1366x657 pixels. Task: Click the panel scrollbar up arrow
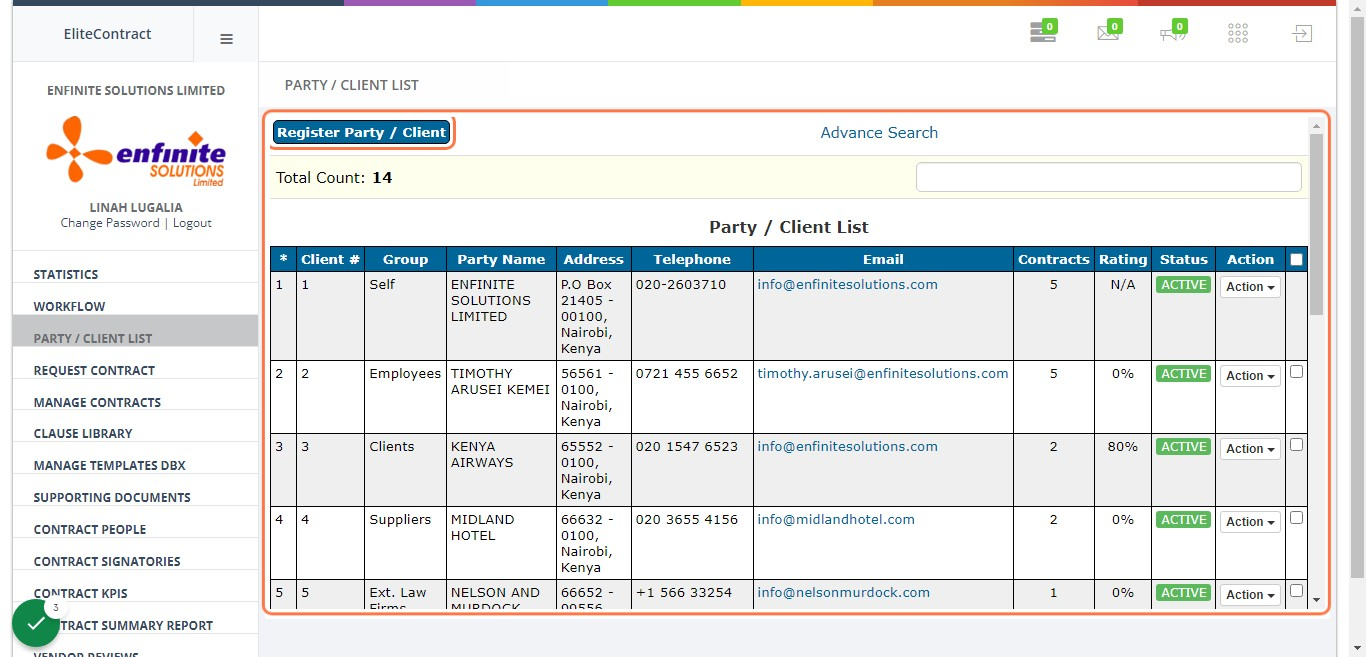tap(1316, 125)
